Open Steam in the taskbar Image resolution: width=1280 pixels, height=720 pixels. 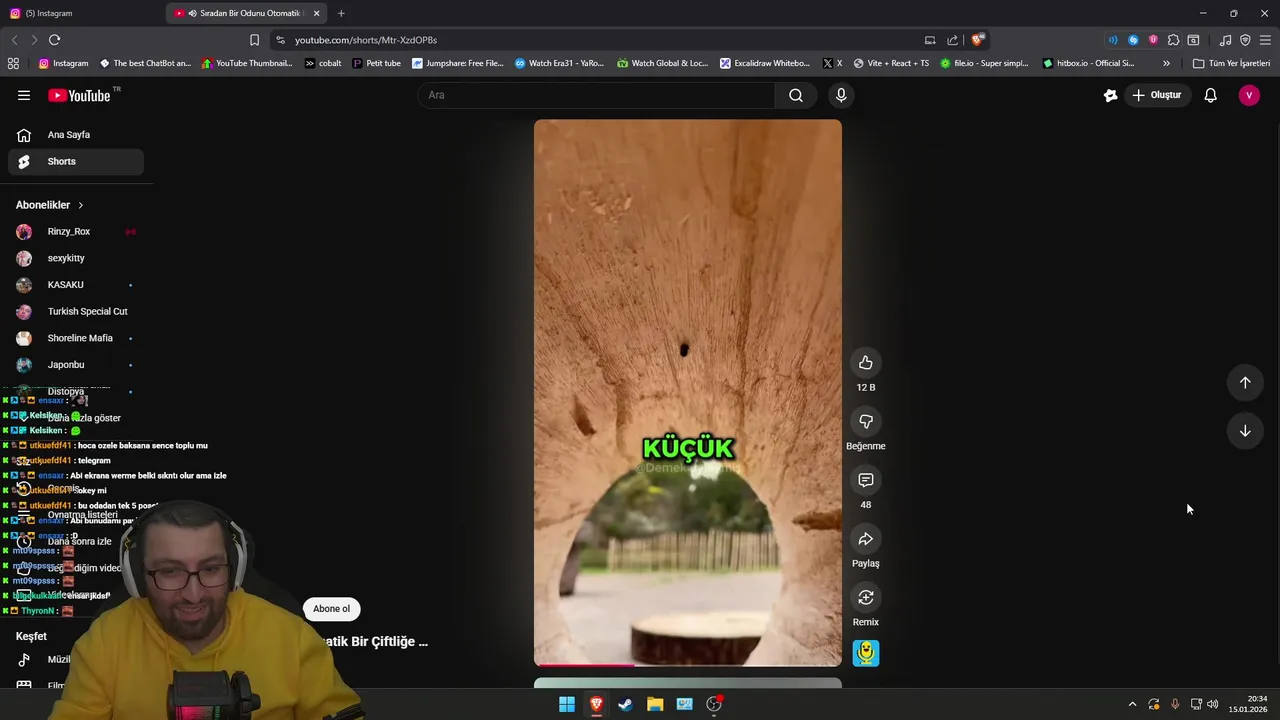pos(625,704)
